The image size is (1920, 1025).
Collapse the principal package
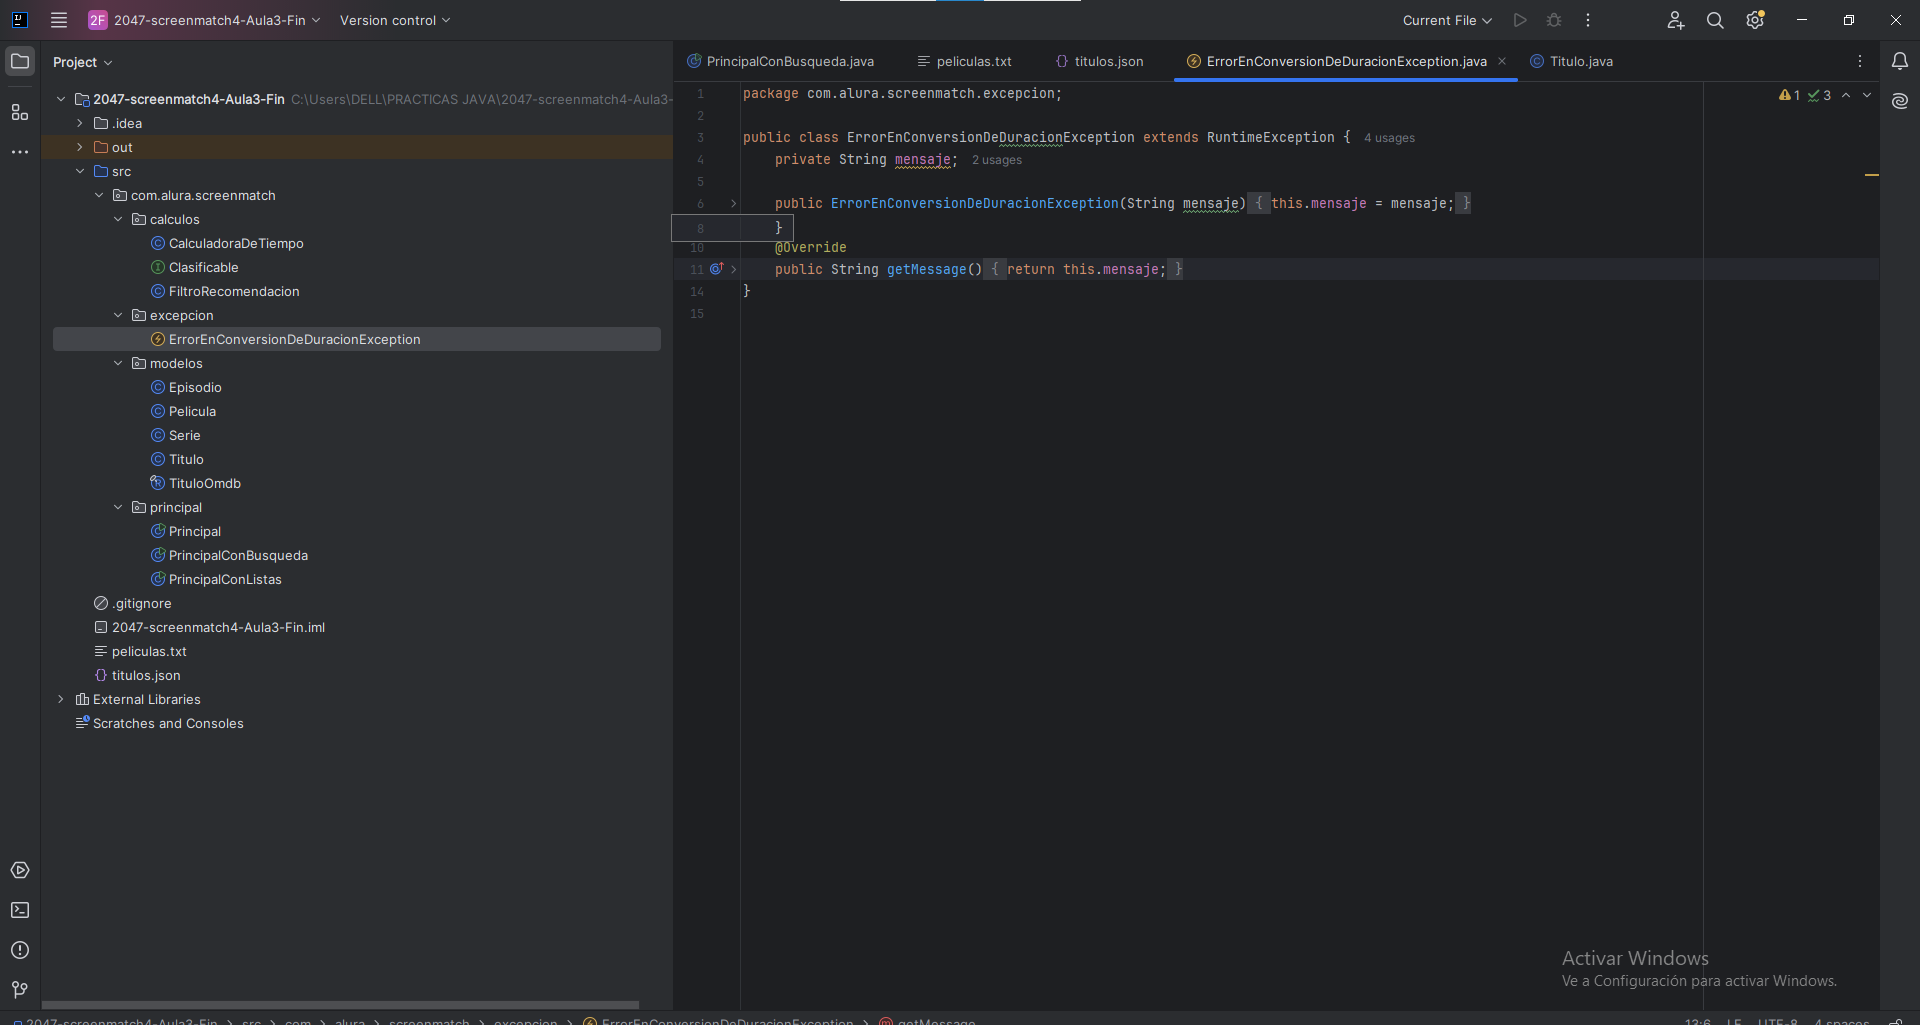pyautogui.click(x=118, y=507)
